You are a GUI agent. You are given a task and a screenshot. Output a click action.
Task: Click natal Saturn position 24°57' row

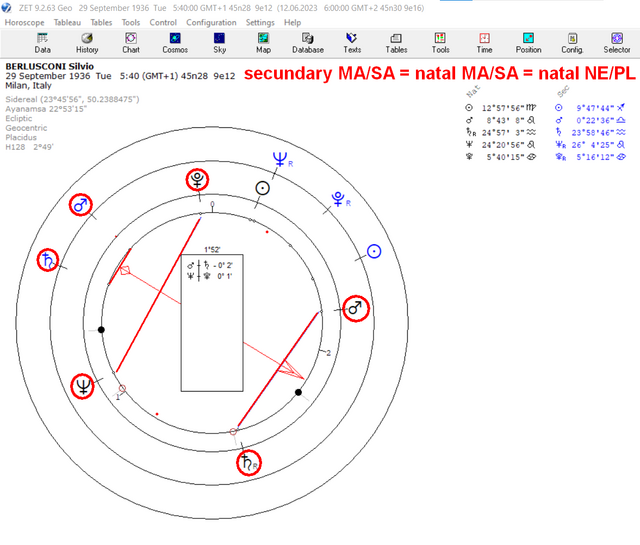click(500, 133)
